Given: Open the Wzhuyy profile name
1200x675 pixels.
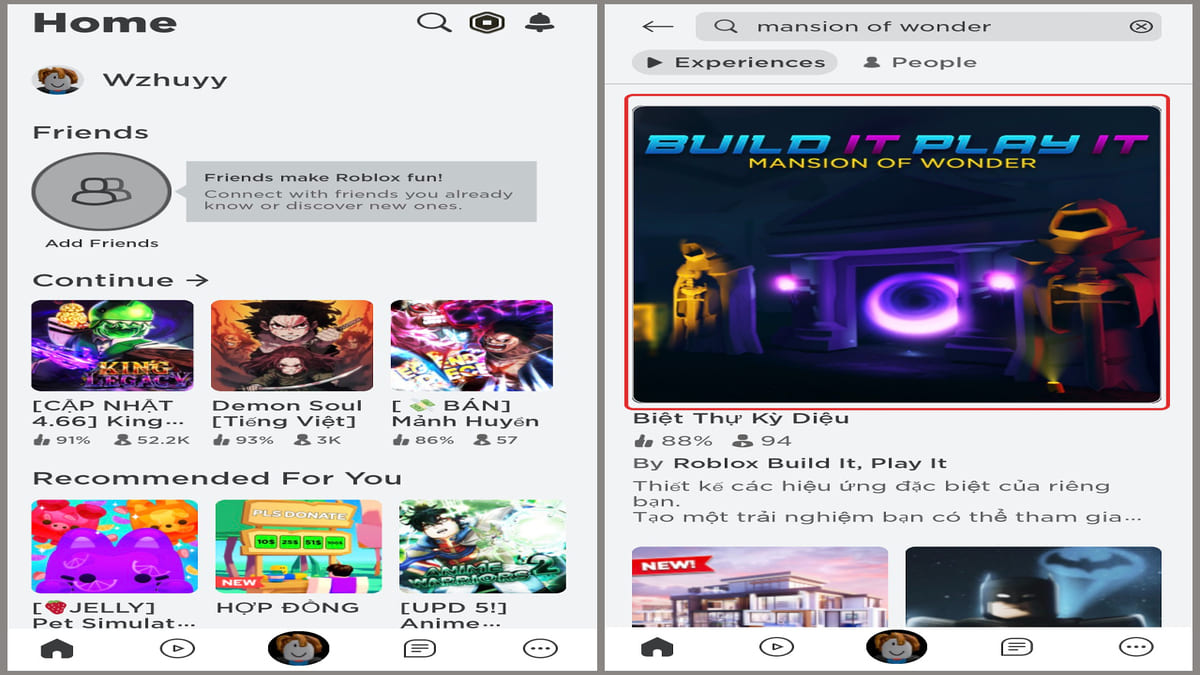Looking at the screenshot, I should point(165,80).
